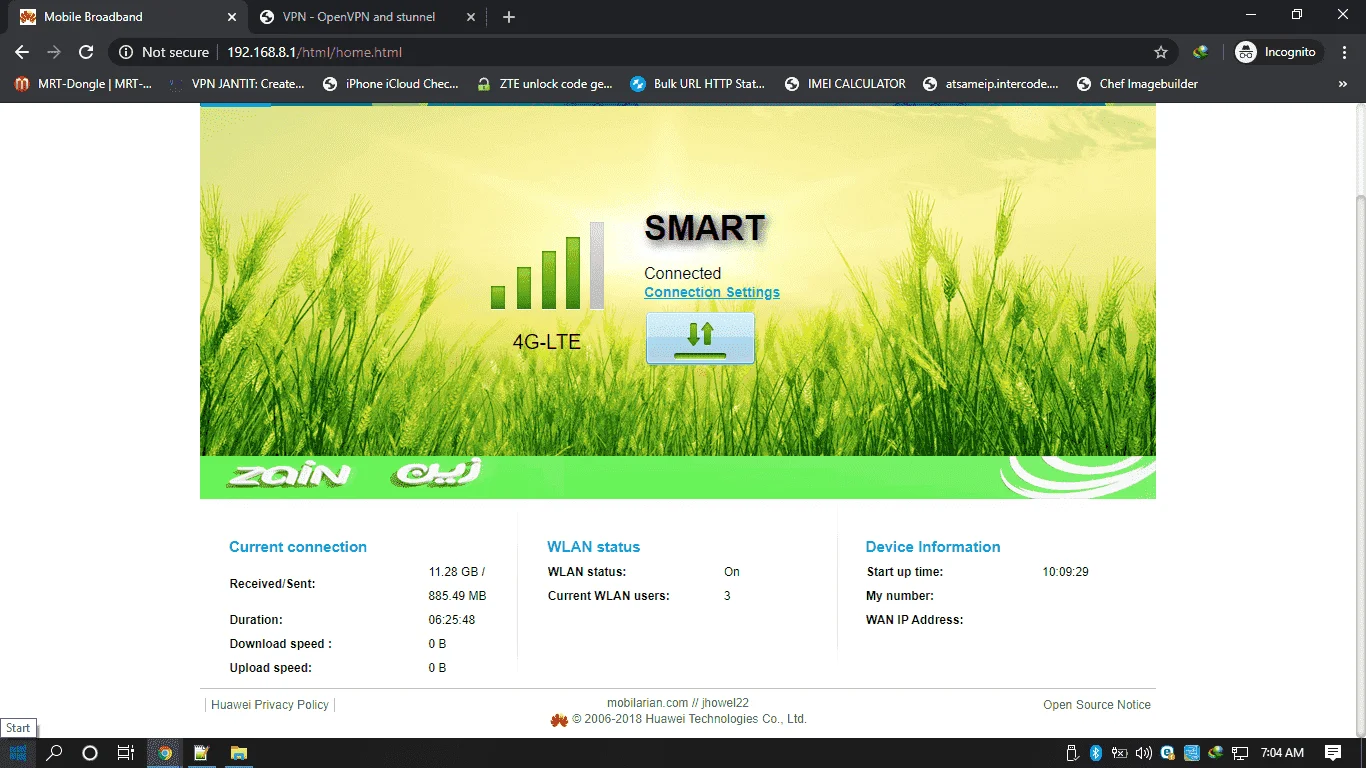
Task: Click the Not secure site info indicator
Action: (x=164, y=52)
